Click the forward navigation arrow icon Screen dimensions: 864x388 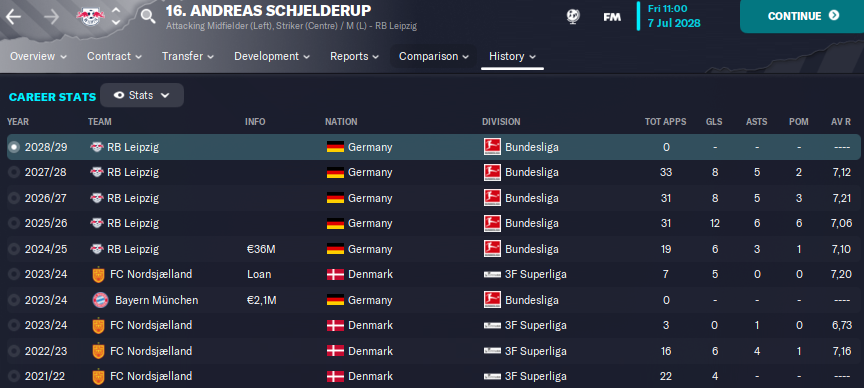[x=52, y=17]
